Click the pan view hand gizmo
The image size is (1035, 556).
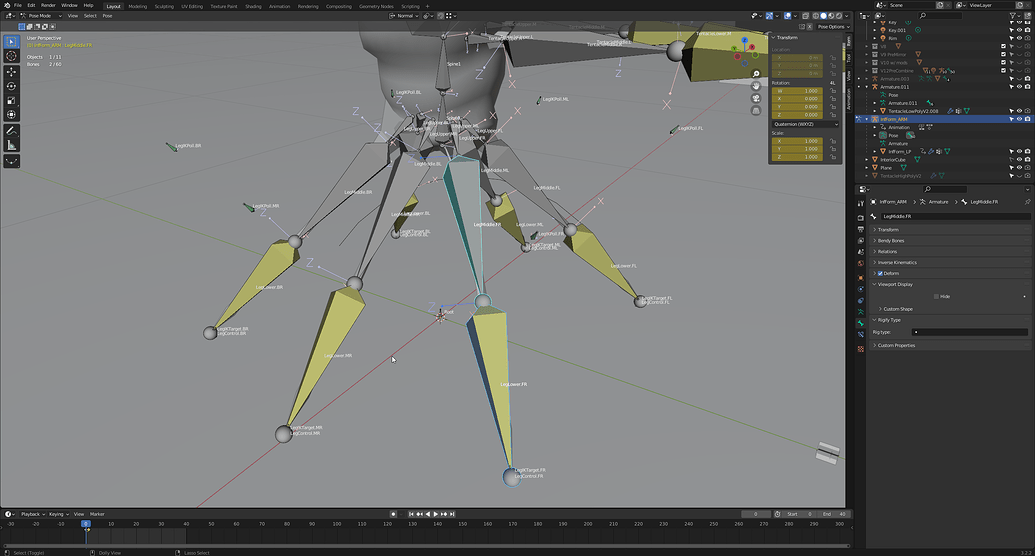[x=756, y=86]
